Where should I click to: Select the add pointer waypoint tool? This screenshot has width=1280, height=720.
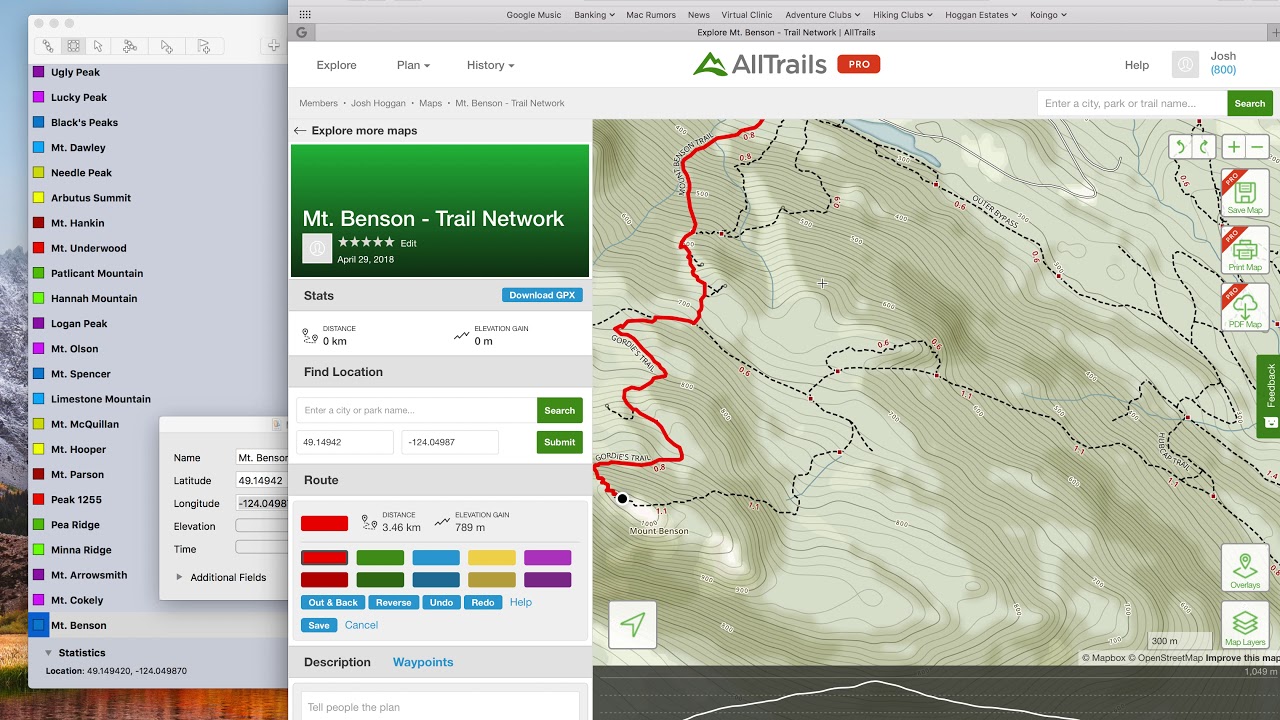click(x=167, y=46)
